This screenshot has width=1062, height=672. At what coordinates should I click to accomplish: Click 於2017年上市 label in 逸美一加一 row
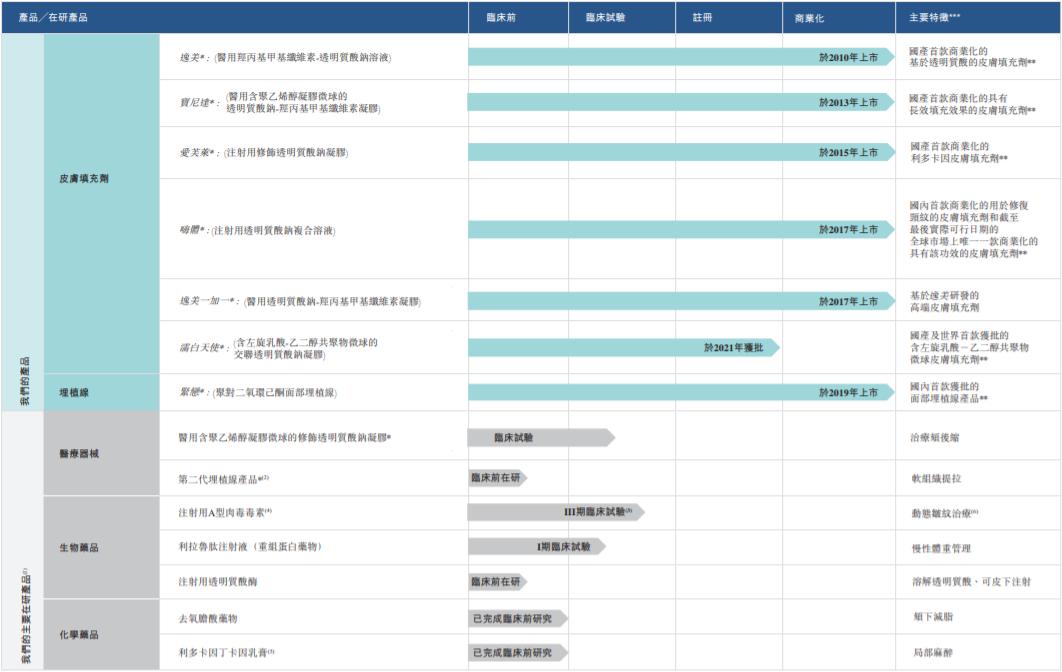tap(848, 301)
